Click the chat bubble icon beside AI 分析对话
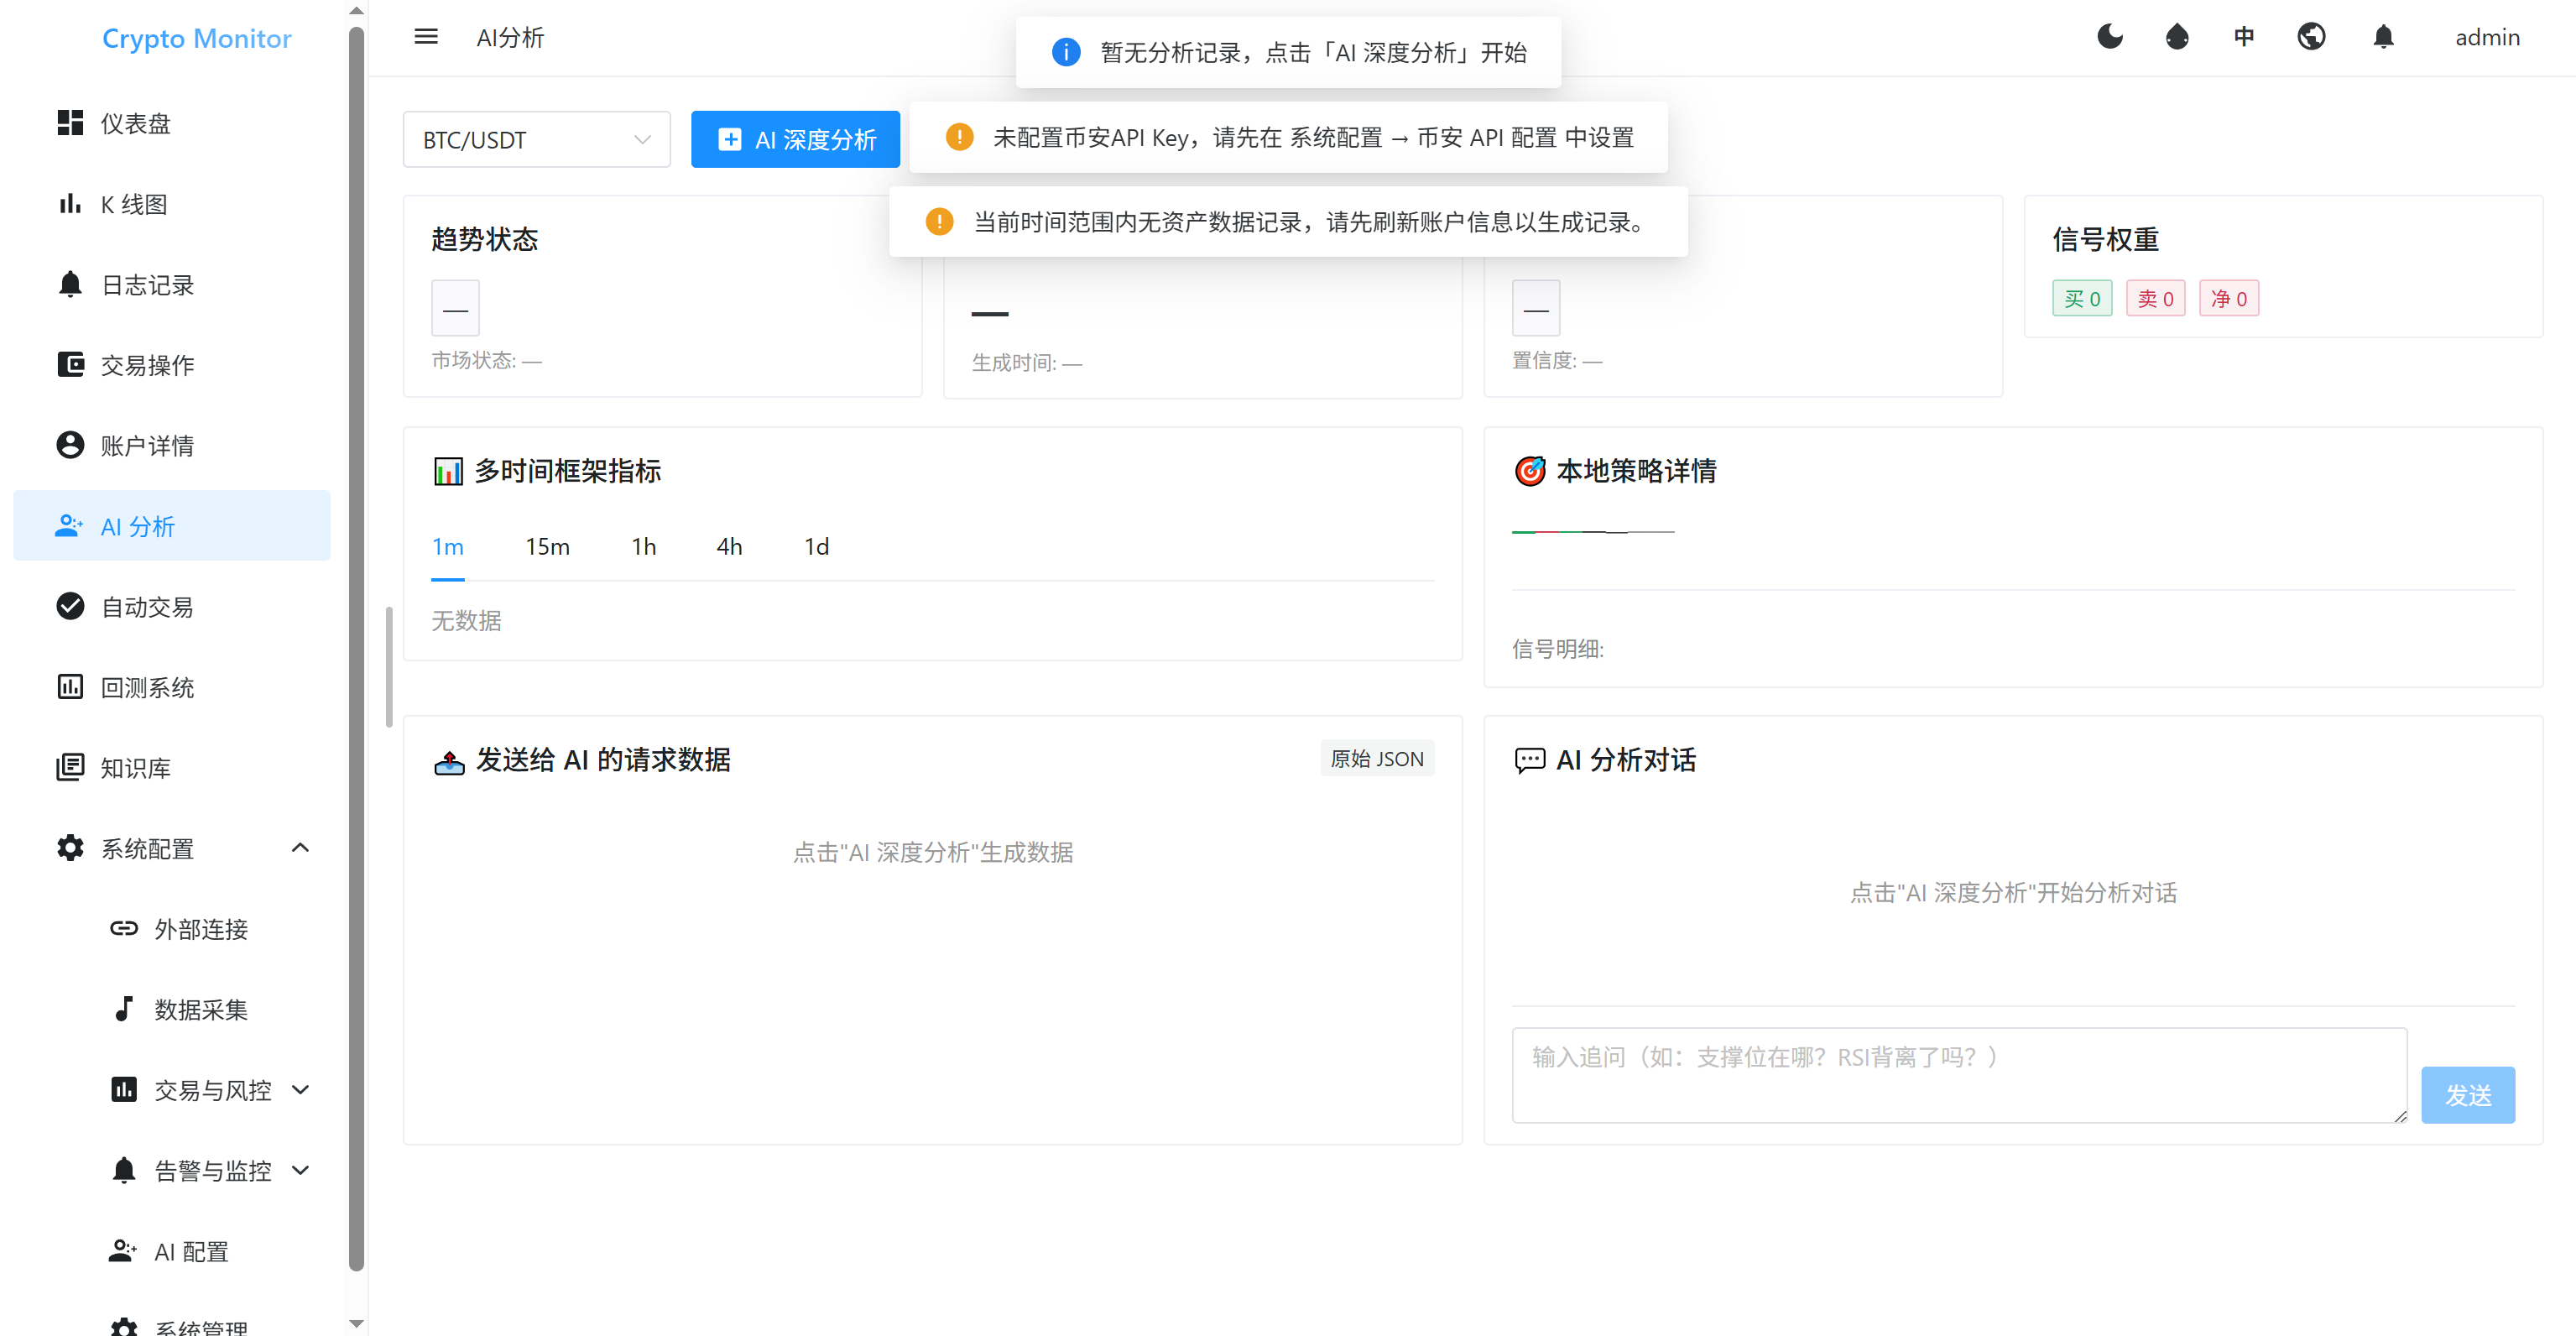2576x1336 pixels. (x=1530, y=761)
